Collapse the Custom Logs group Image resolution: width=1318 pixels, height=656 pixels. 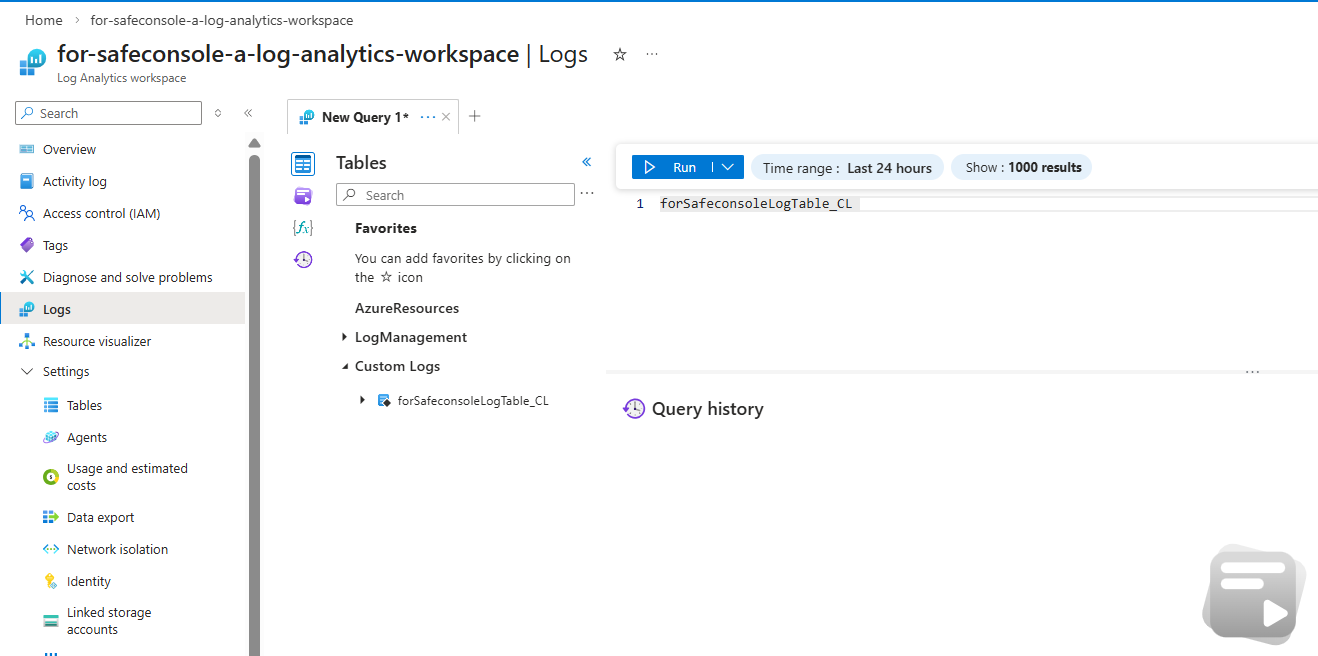coord(344,366)
